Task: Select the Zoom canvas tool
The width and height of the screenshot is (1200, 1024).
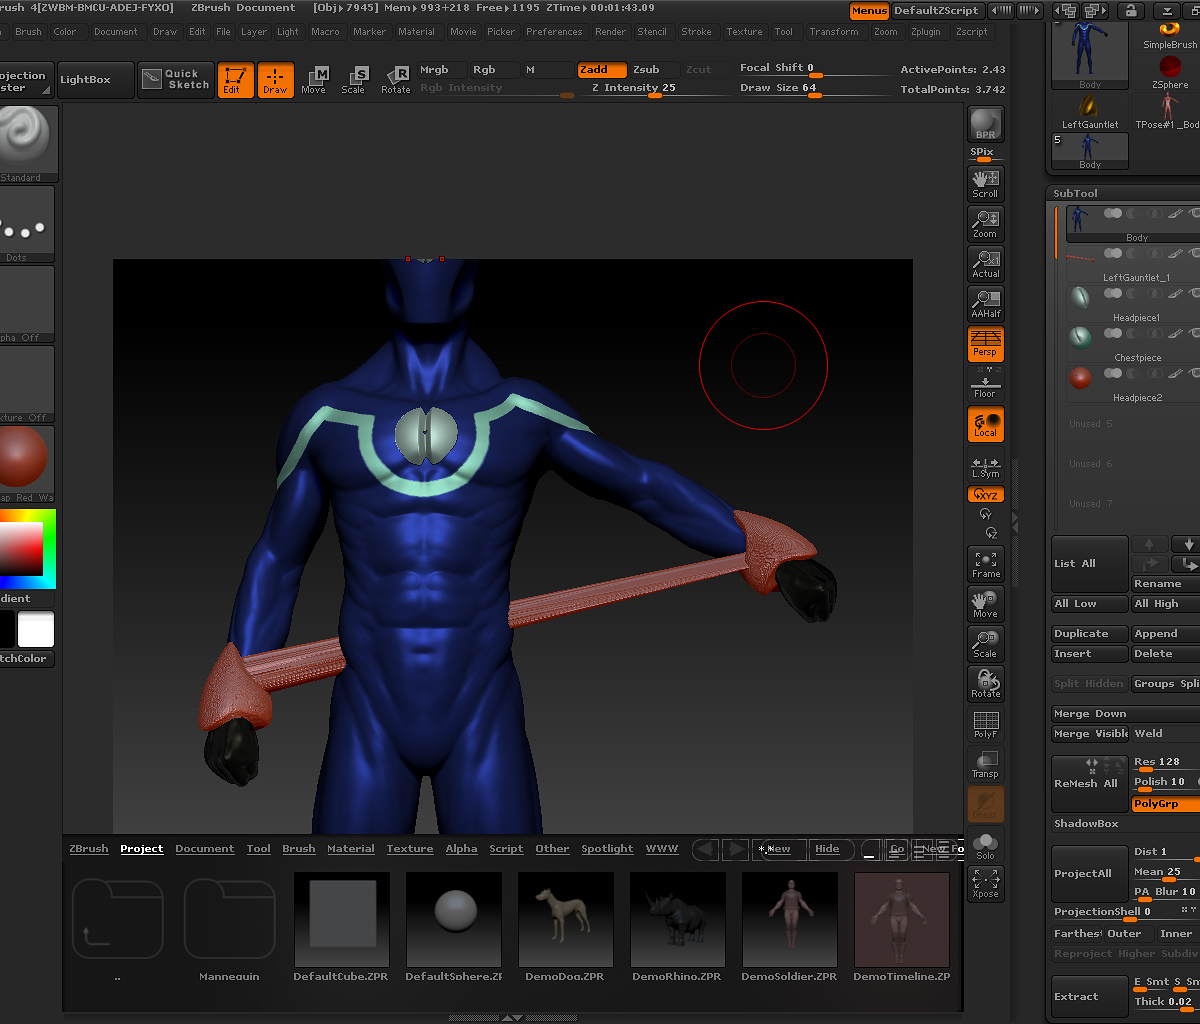Action: coord(986,224)
